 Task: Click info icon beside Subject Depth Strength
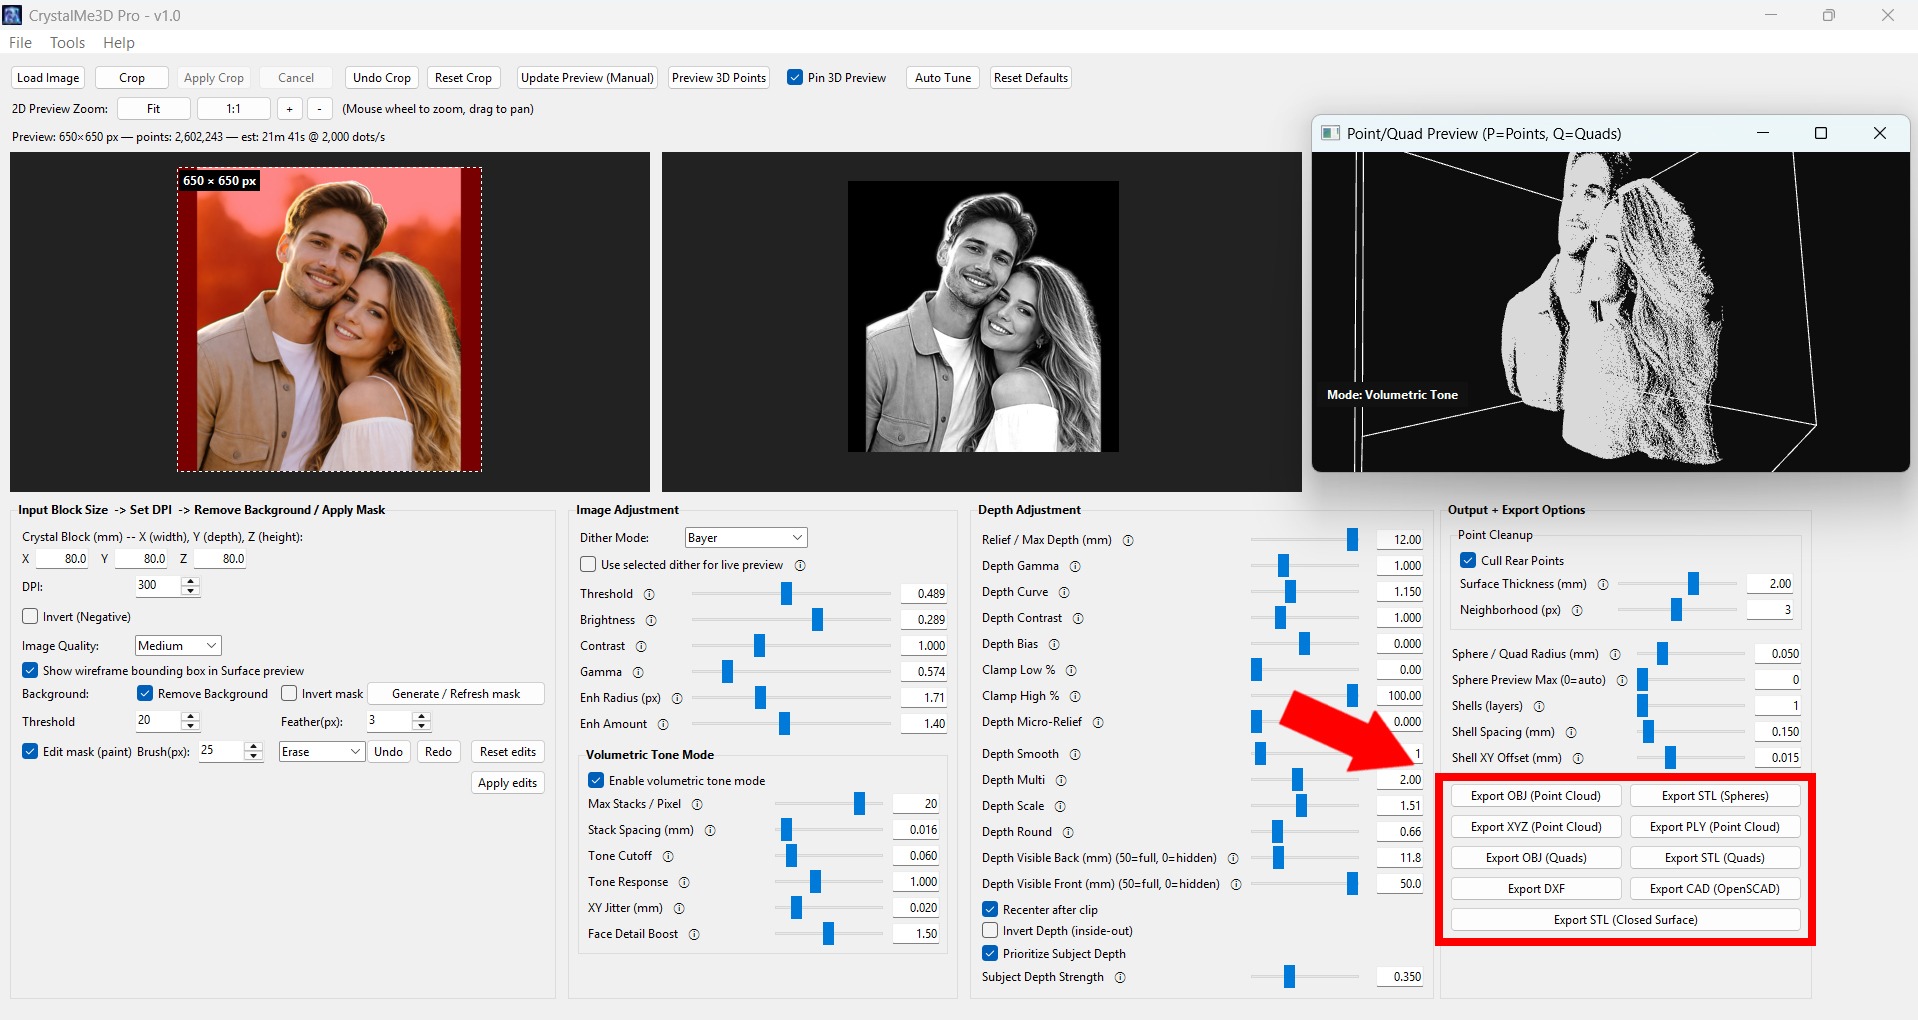1120,978
